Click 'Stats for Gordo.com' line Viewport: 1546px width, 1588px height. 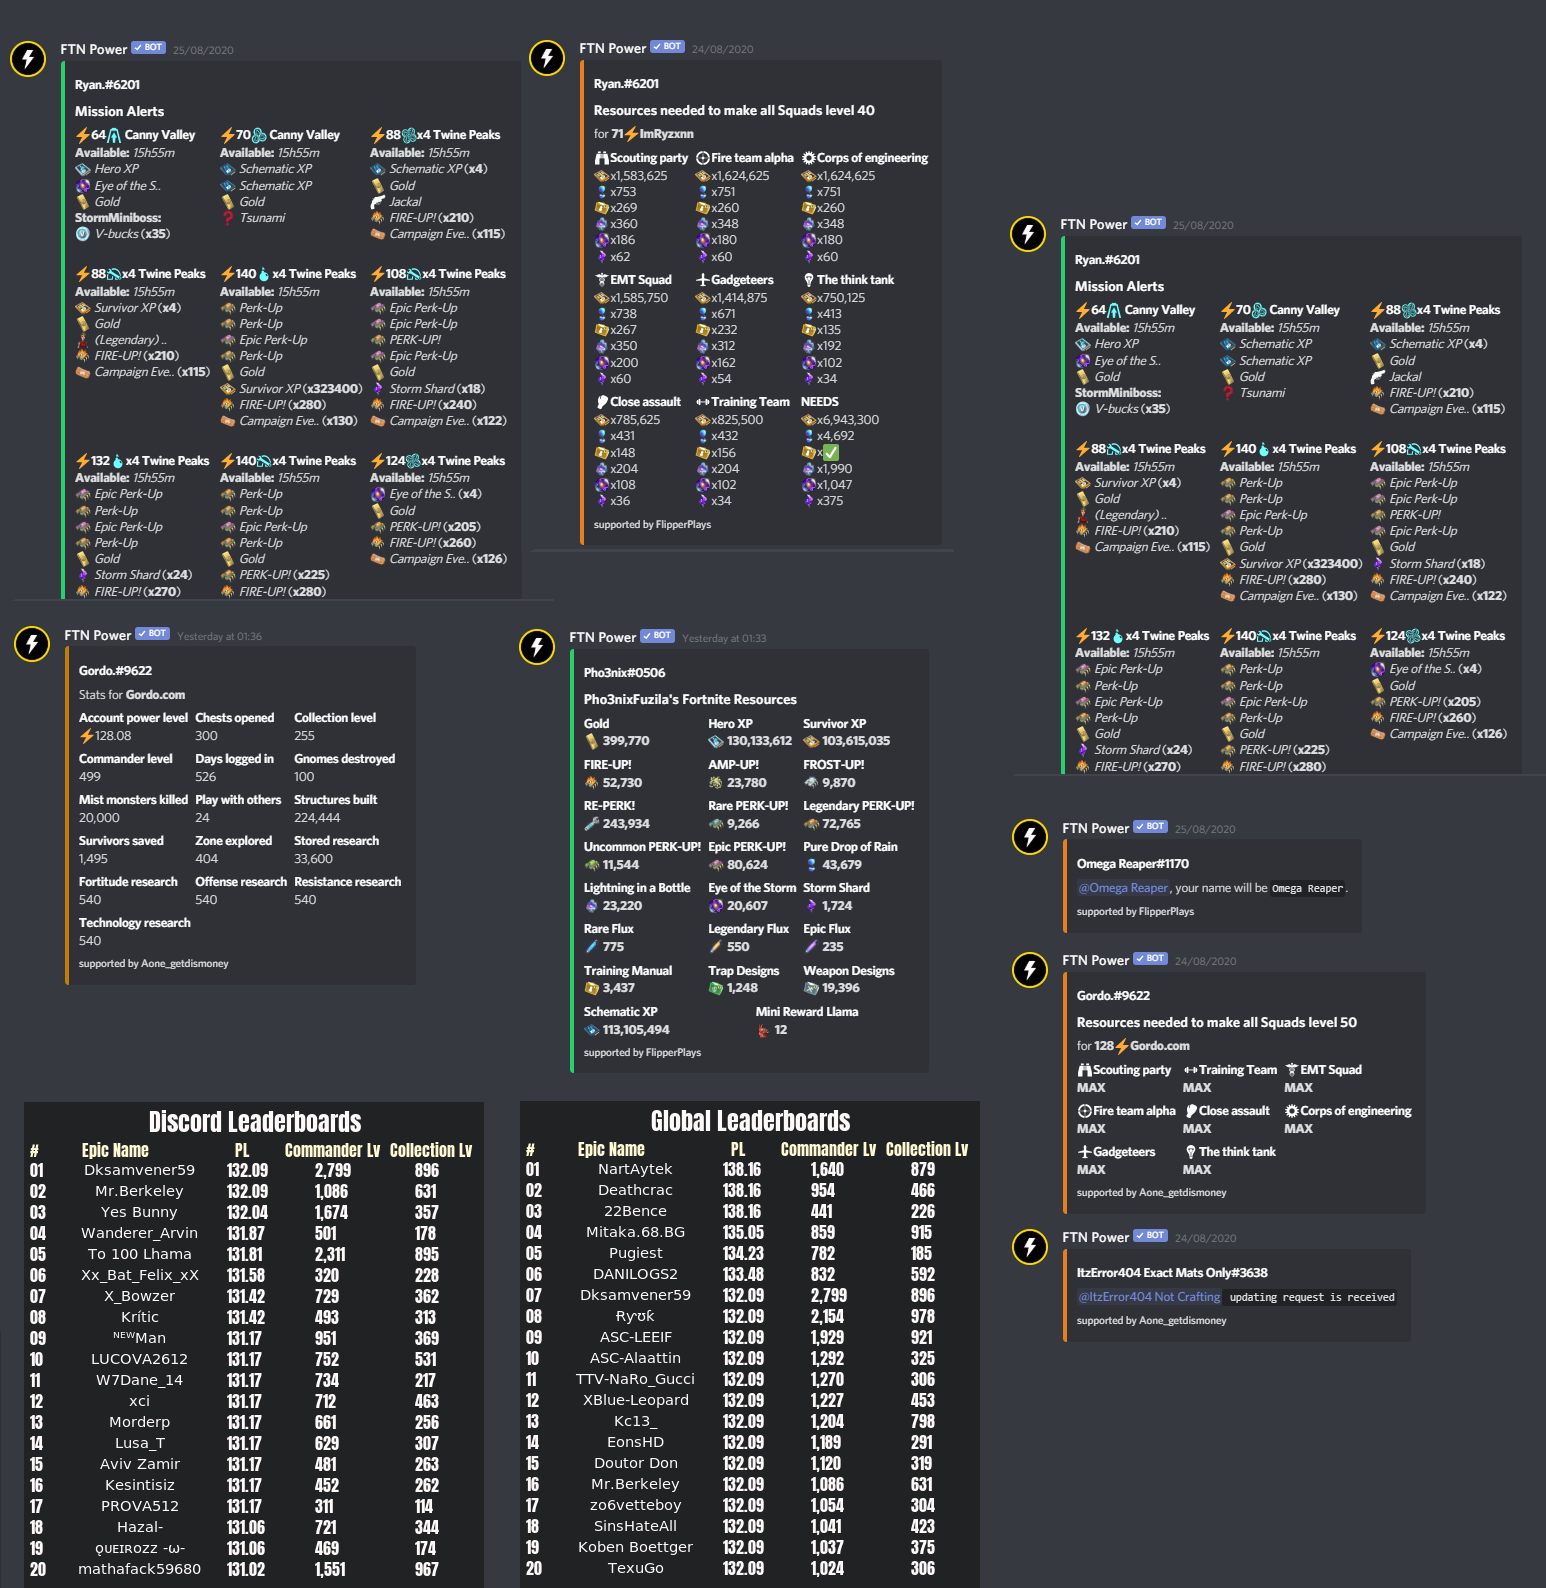coord(132,695)
